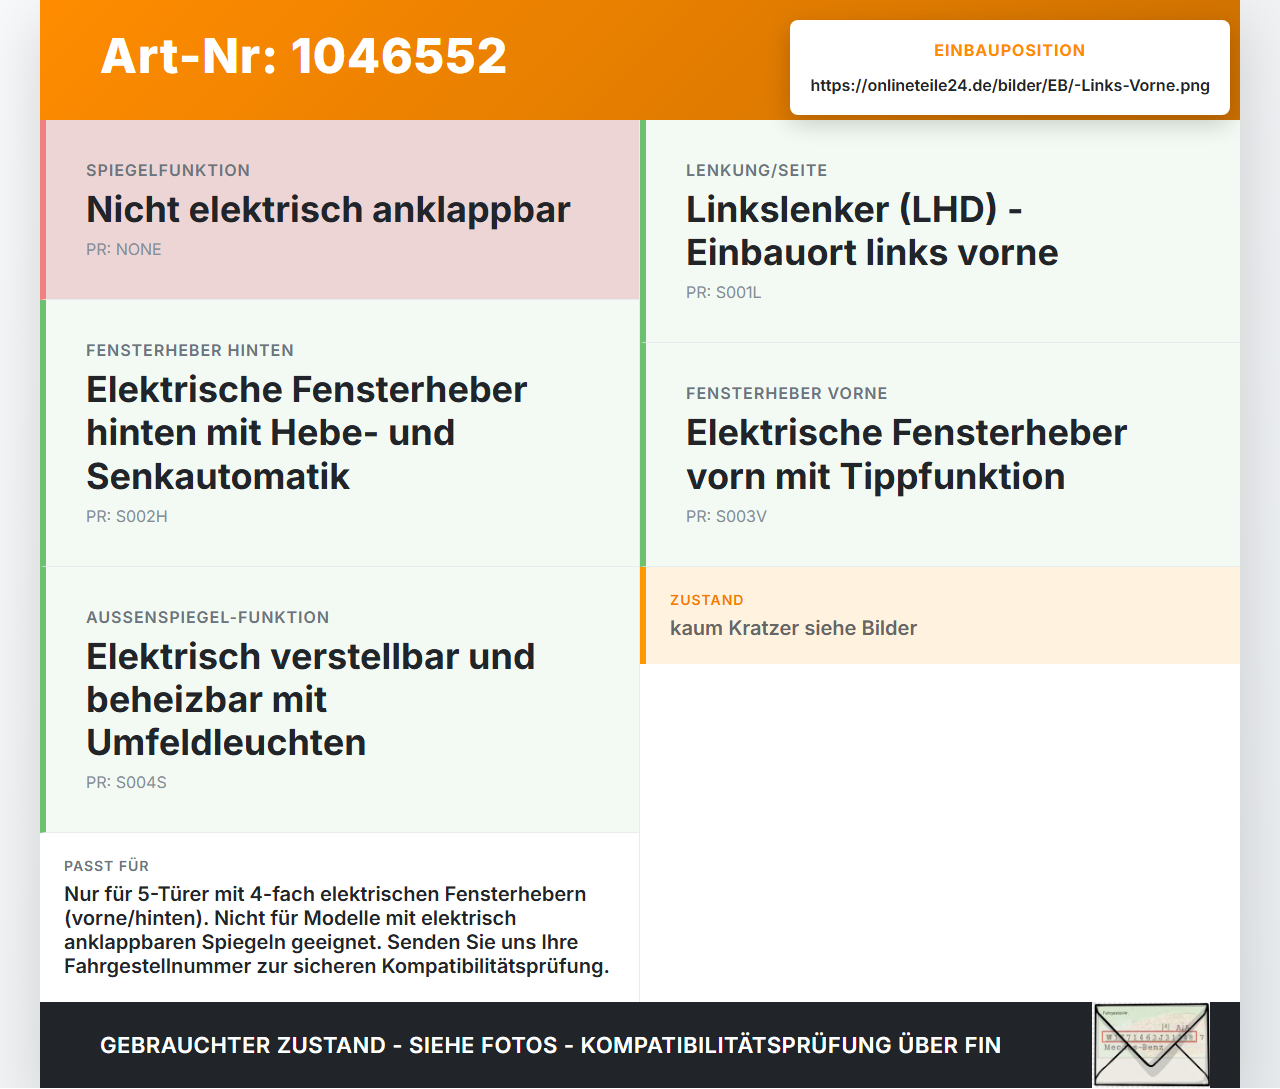Select the Art-Nr: 1046552 heading
Screen dimensions: 1280x1089
(304, 56)
